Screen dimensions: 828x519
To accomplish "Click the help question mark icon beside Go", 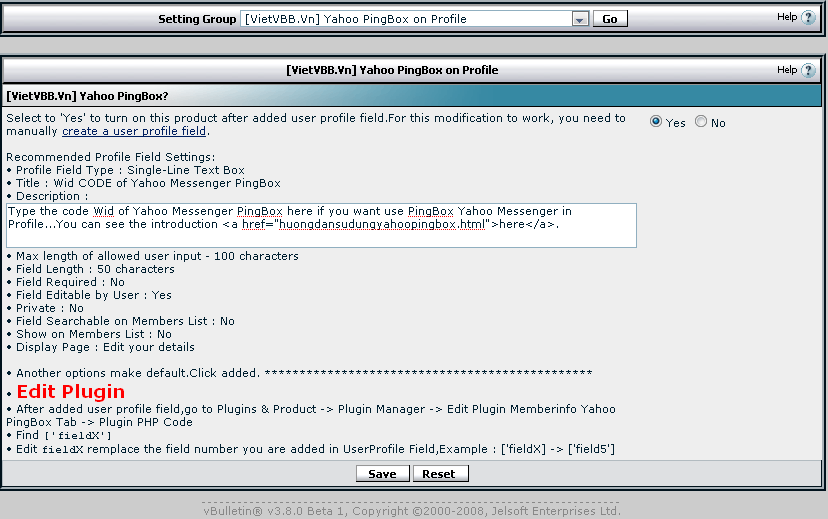I will (808, 18).
